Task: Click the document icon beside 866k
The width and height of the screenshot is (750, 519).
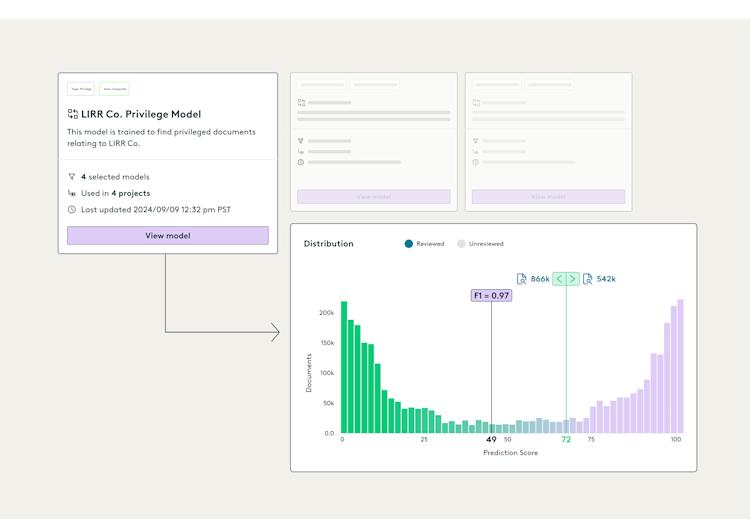Action: click(522, 279)
